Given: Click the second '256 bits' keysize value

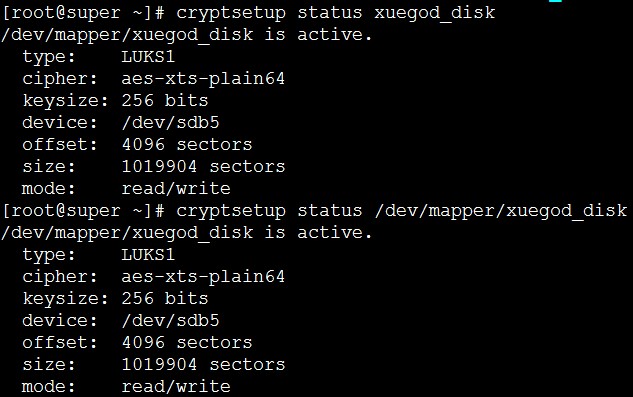Looking at the screenshot, I should point(165,298).
